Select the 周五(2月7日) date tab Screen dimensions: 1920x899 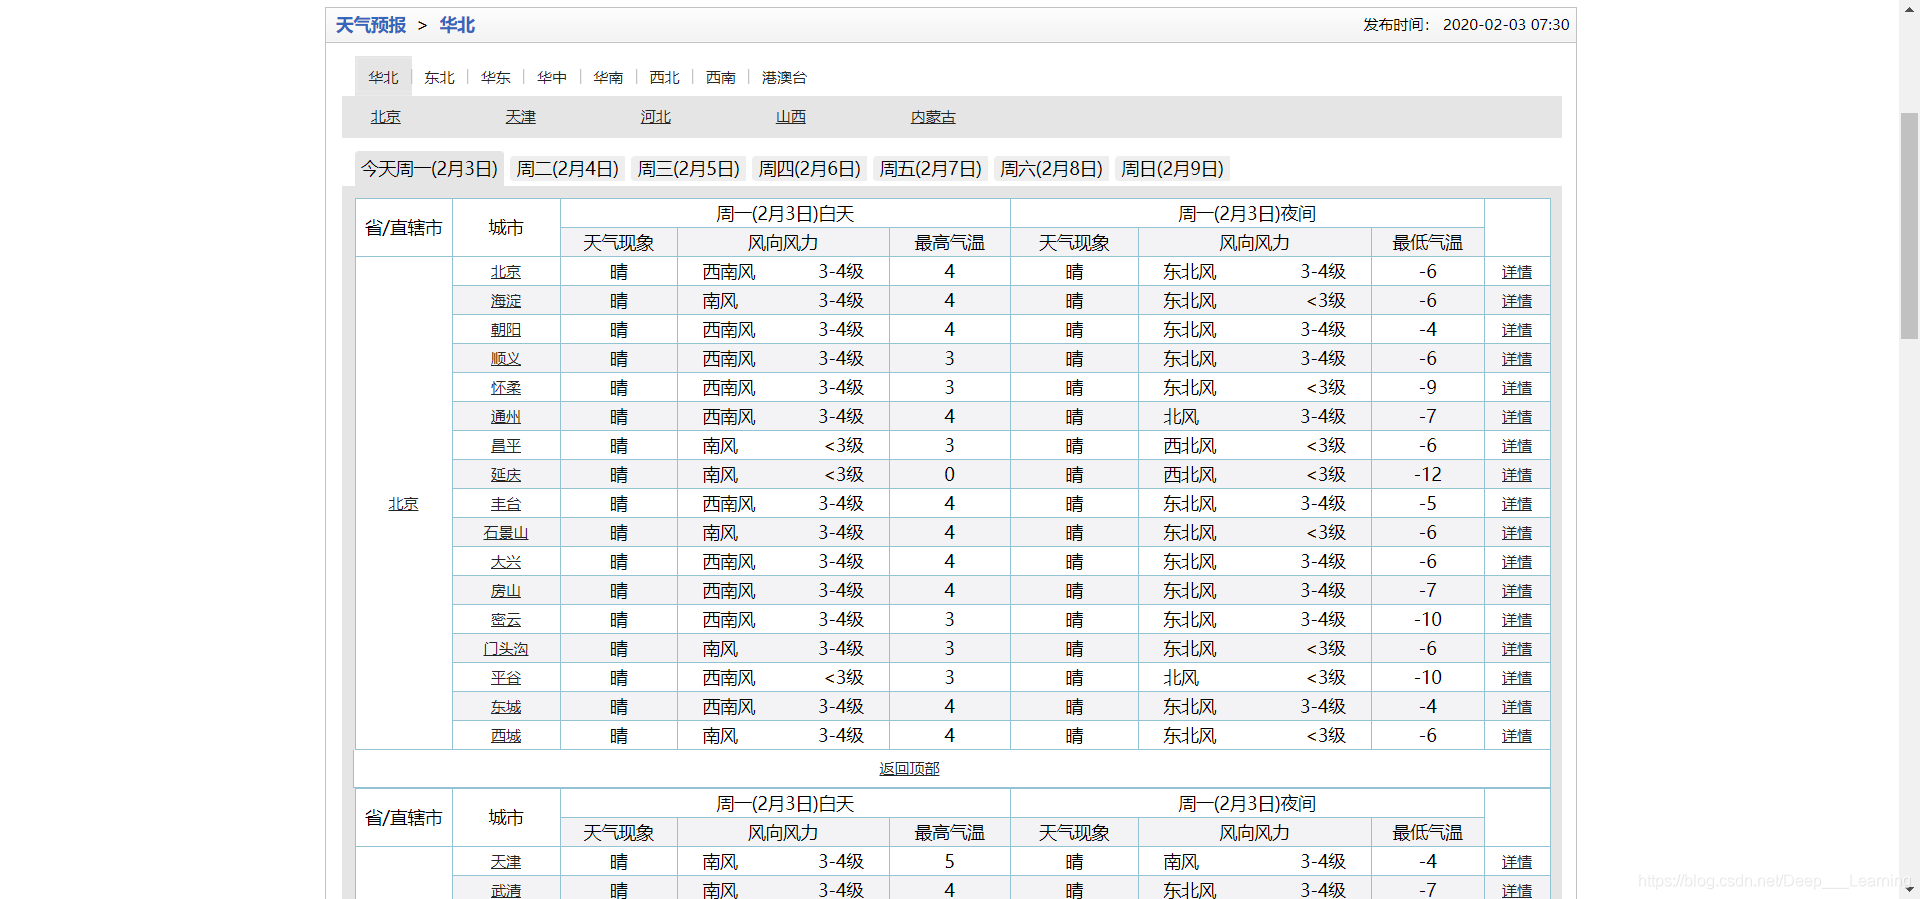[930, 169]
